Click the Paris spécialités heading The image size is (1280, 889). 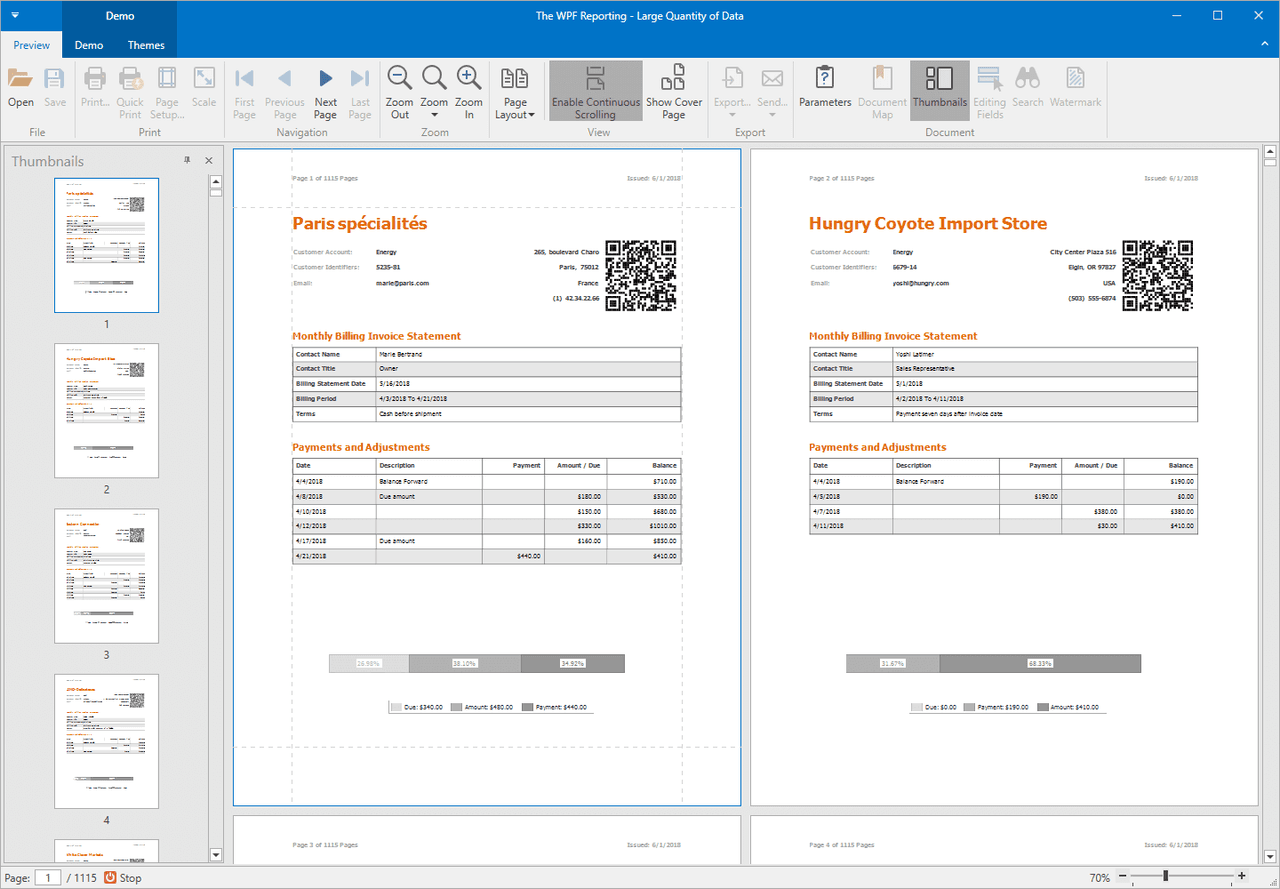click(x=359, y=224)
